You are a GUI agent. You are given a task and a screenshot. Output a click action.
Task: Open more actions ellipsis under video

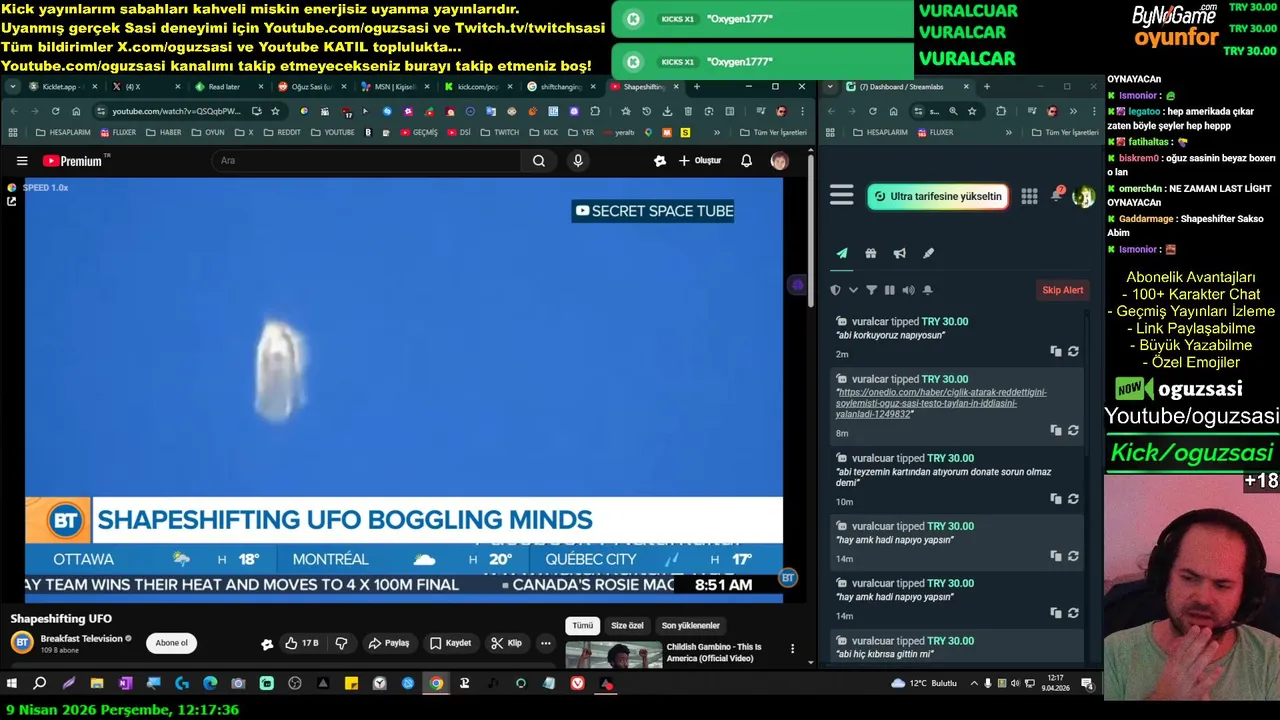point(546,643)
